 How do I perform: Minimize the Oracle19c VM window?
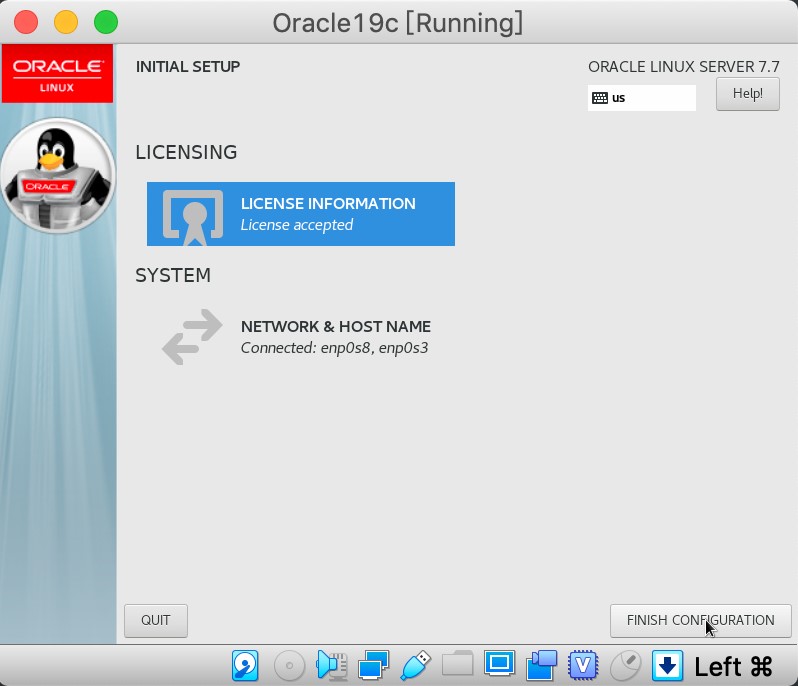pyautogui.click(x=66, y=23)
